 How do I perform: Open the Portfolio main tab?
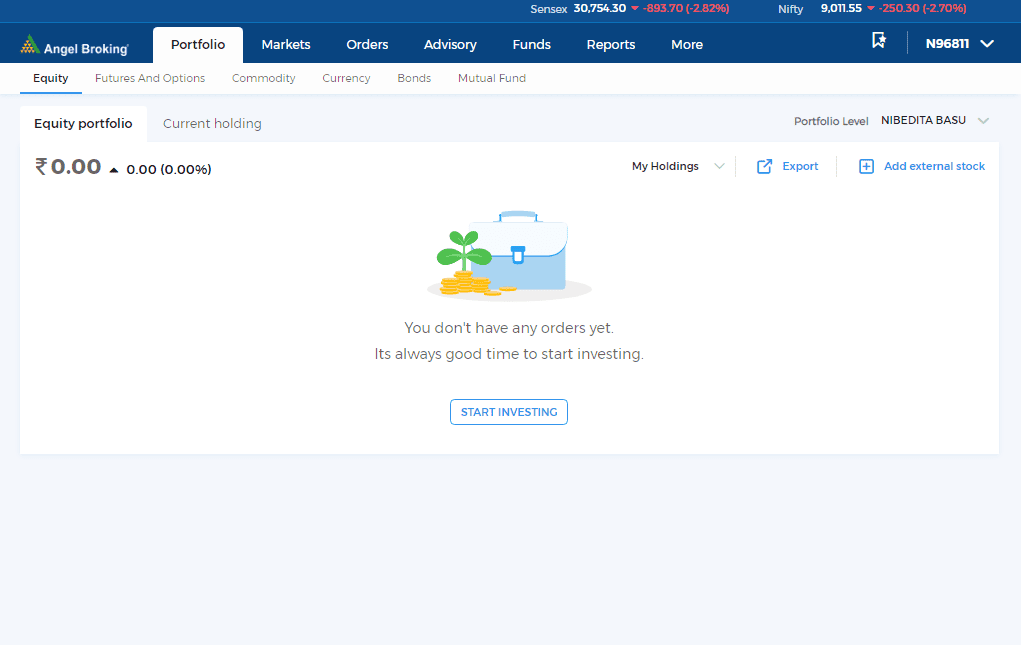[198, 44]
